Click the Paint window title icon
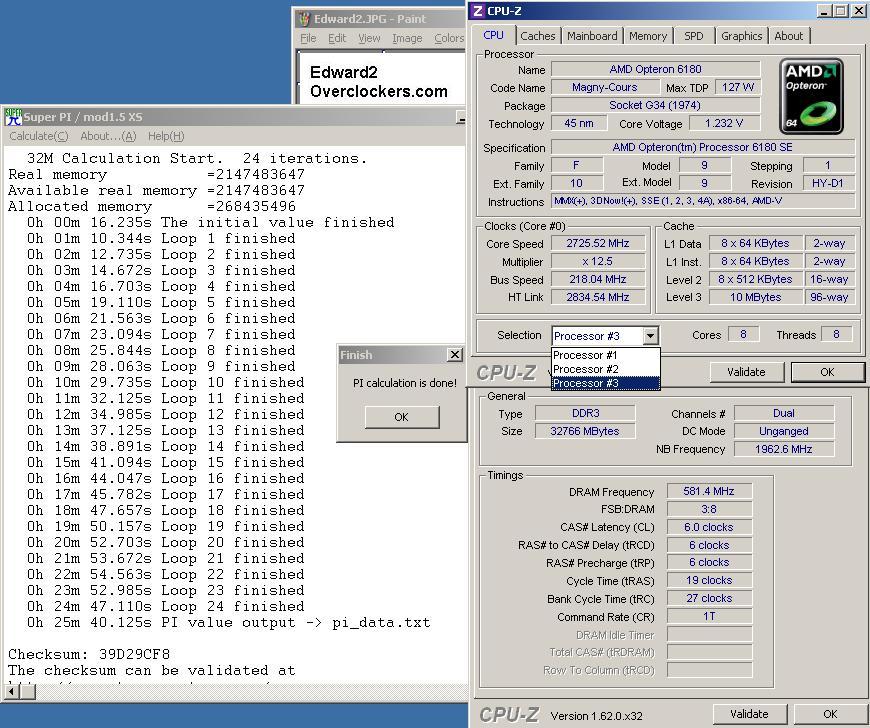The image size is (870, 728). pos(304,19)
